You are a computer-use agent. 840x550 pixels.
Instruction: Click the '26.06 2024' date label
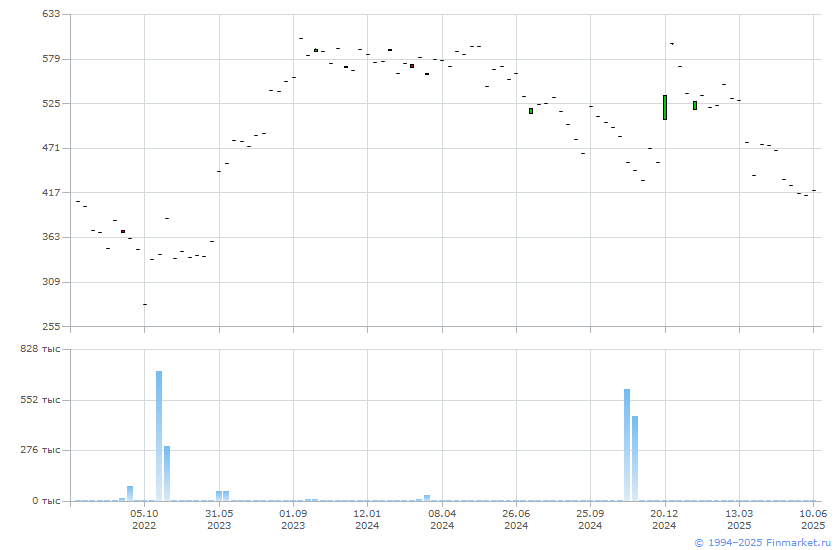[x=516, y=519]
